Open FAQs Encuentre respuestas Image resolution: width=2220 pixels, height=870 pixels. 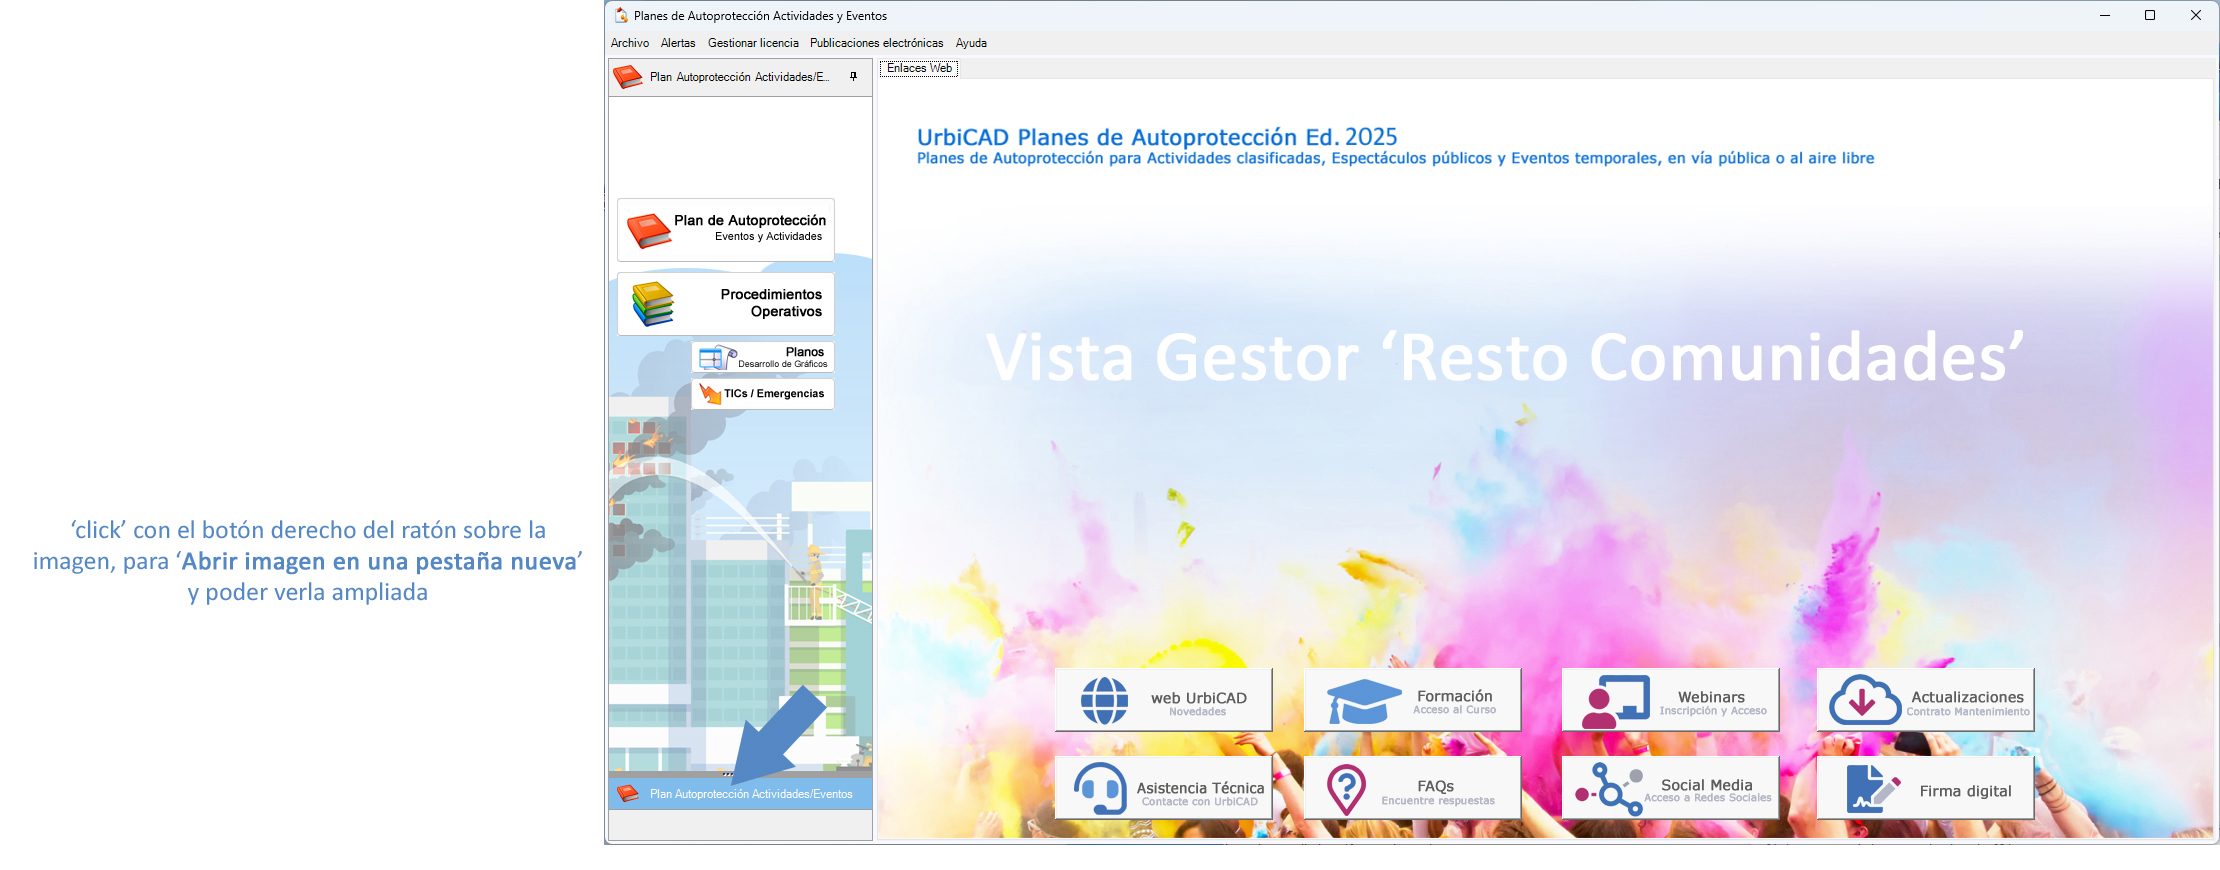[x=1412, y=788]
